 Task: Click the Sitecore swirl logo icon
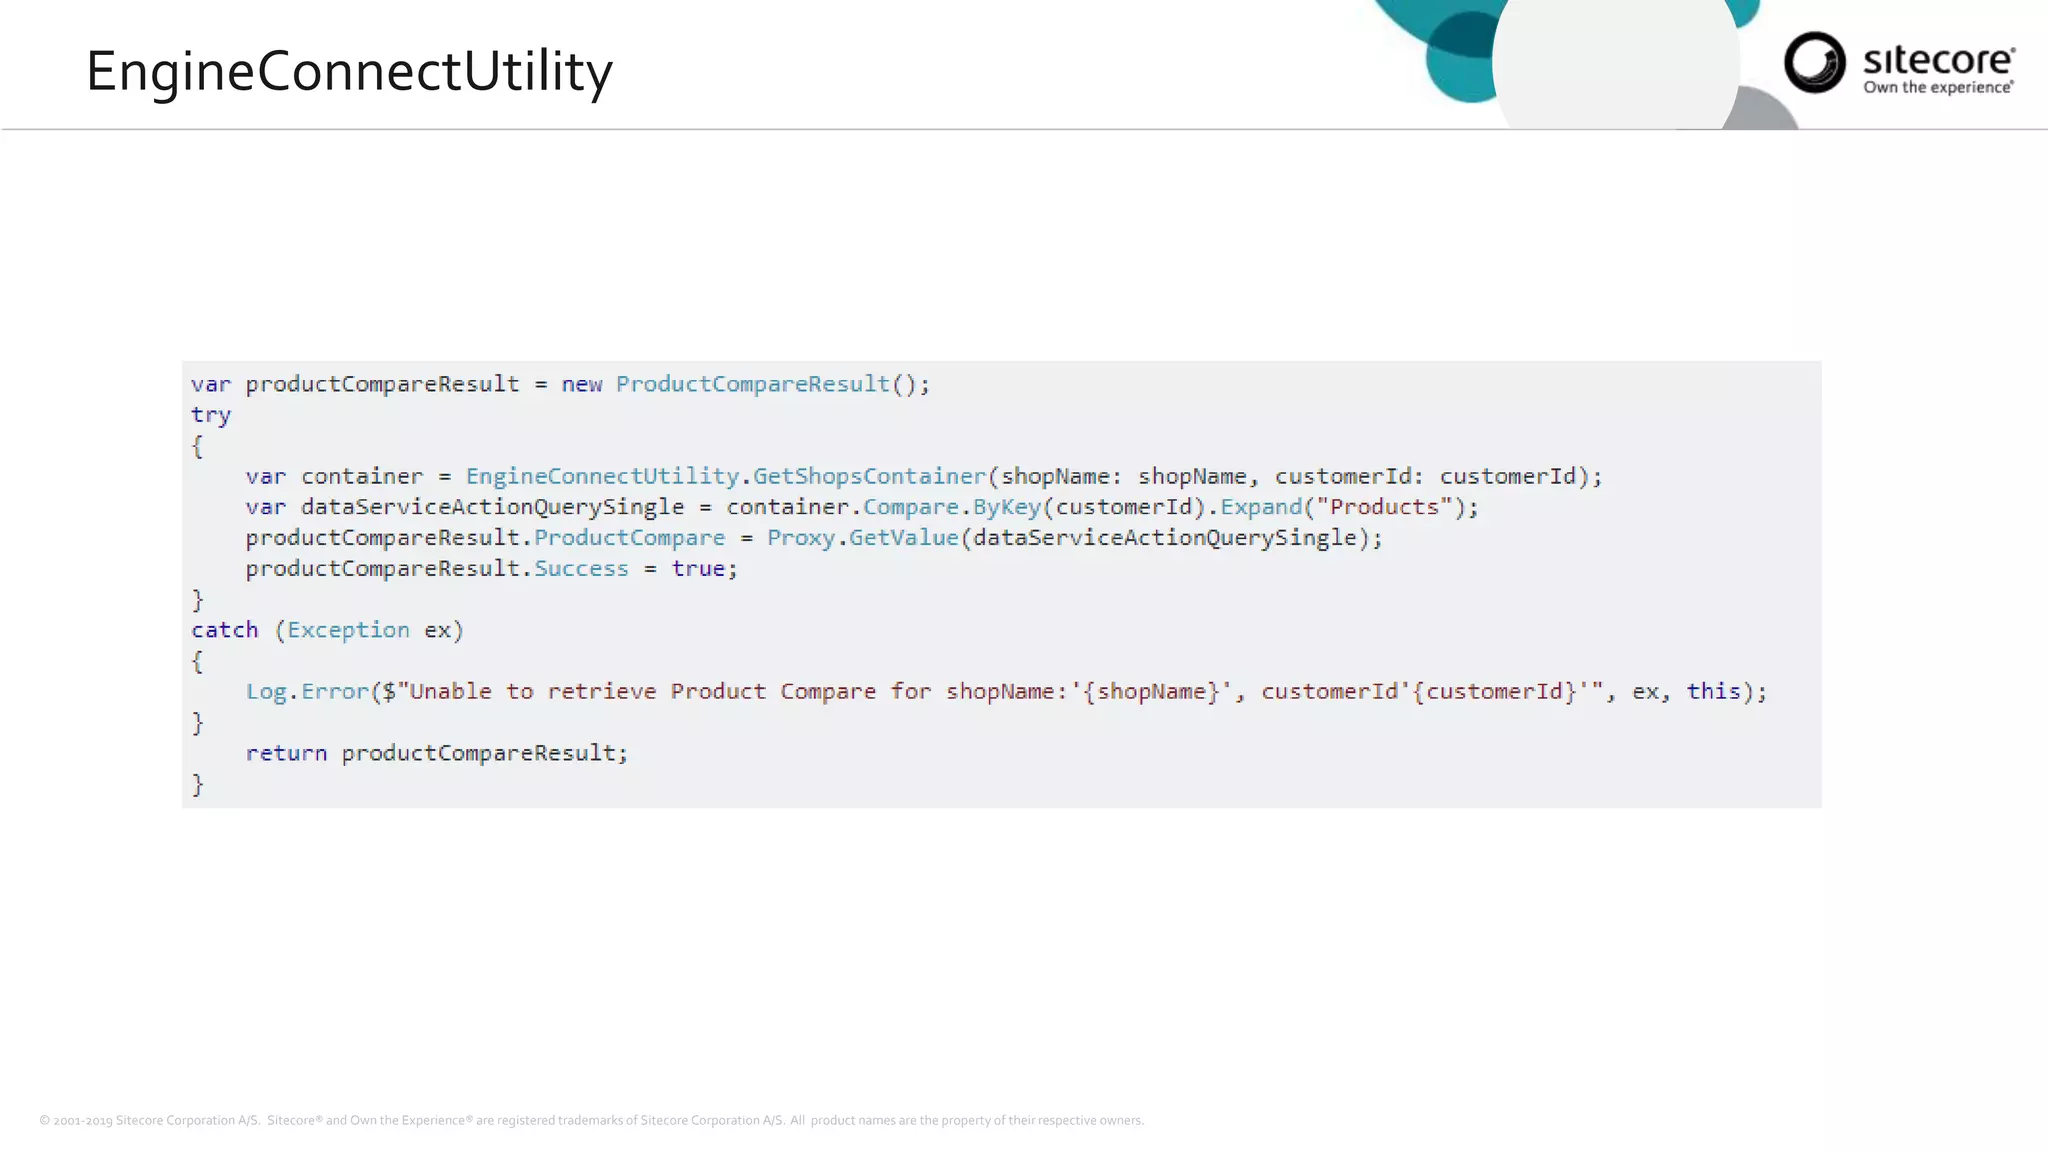click(1814, 62)
